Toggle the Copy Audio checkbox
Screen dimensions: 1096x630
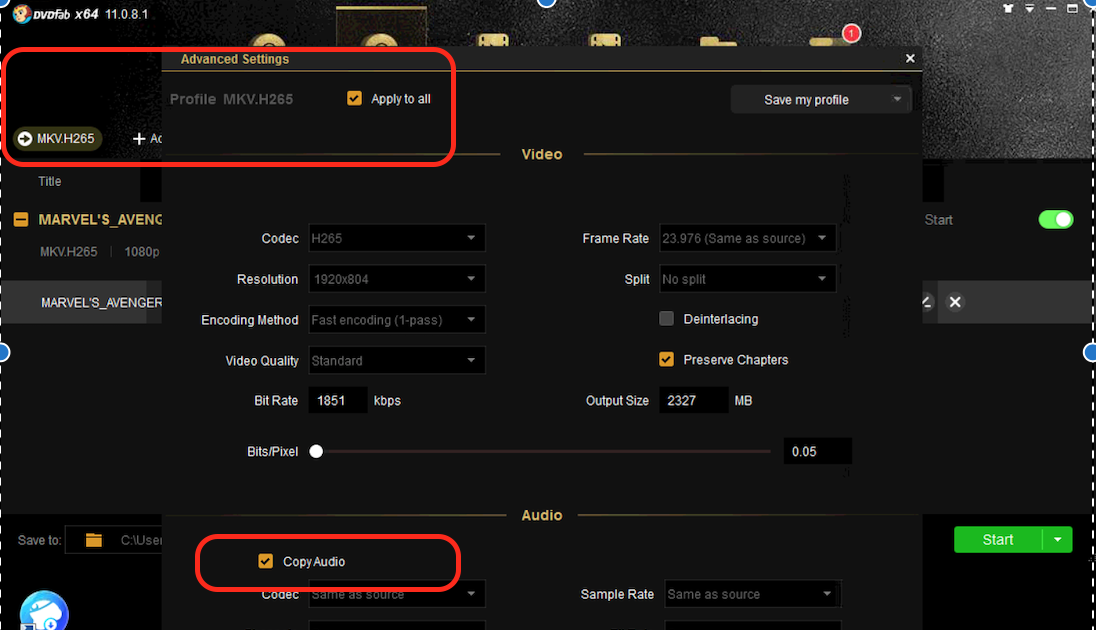(x=266, y=561)
